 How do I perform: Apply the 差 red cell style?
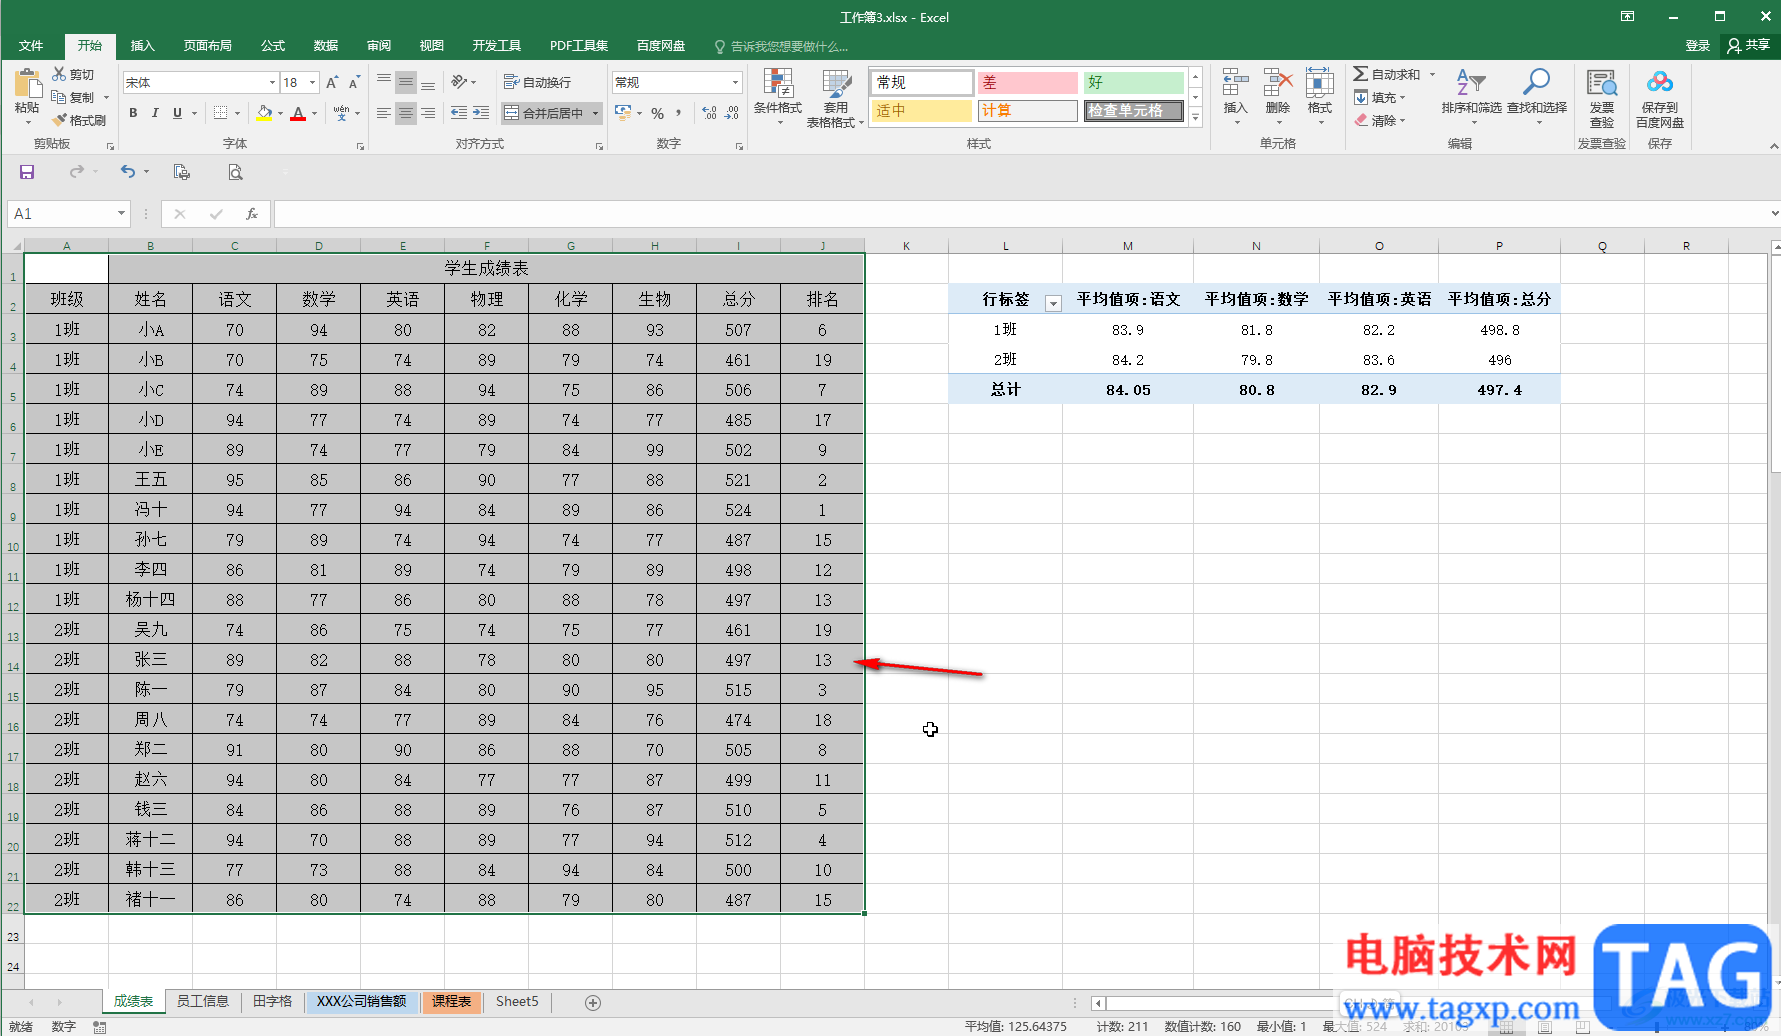(x=1027, y=82)
